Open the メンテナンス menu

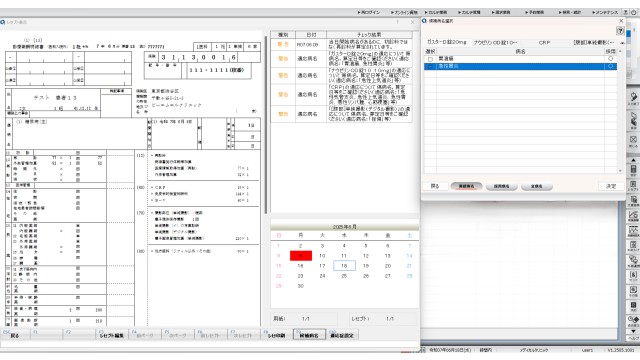pyautogui.click(x=605, y=12)
